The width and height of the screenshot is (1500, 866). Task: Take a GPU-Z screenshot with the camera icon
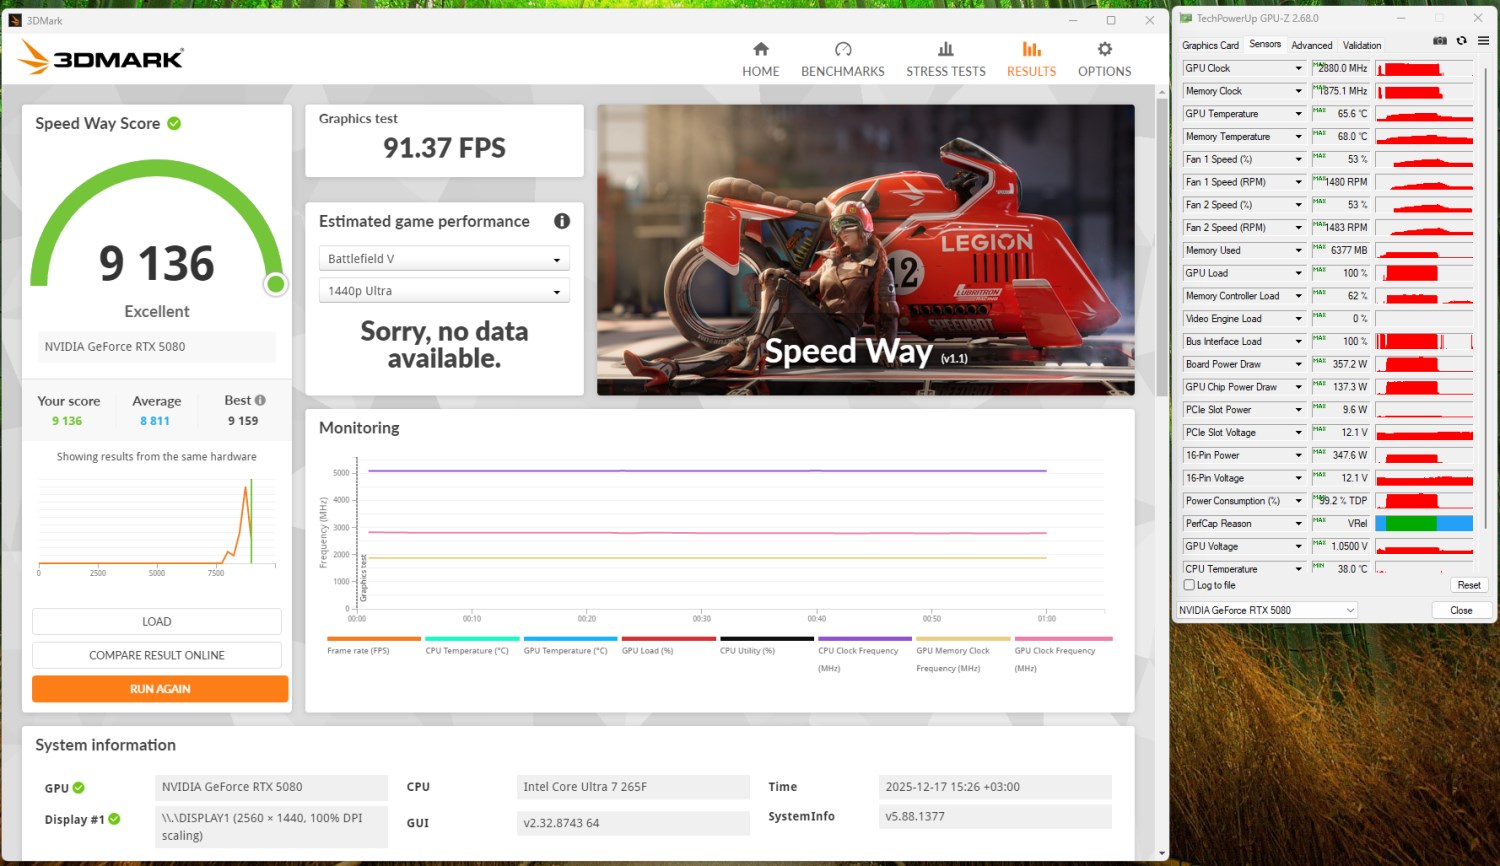point(1439,41)
